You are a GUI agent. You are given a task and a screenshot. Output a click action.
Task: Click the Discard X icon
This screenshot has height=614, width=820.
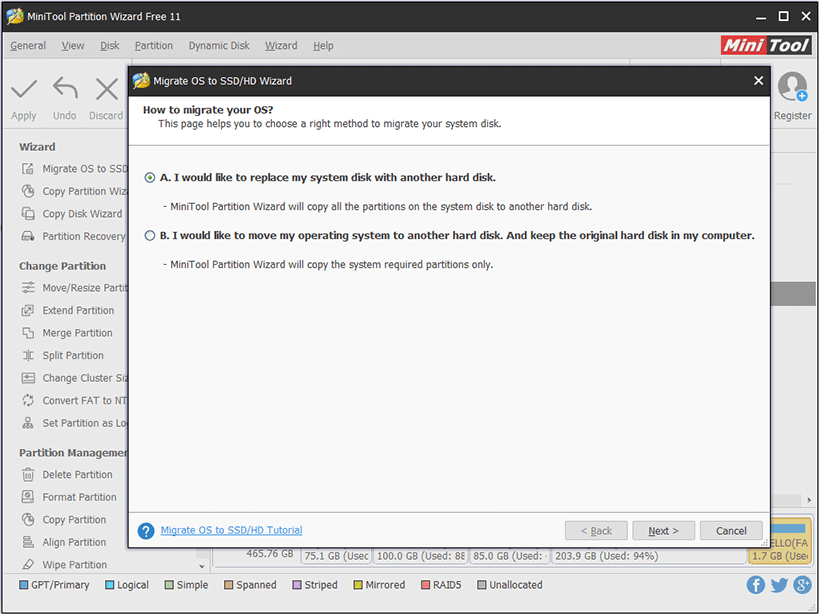coord(107,89)
